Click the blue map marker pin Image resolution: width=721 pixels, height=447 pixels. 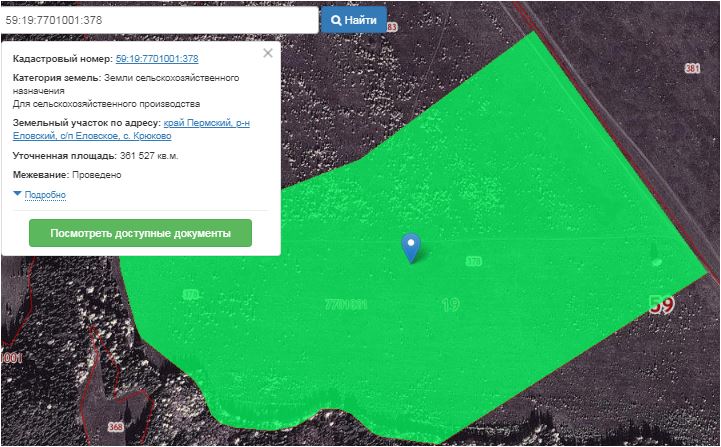pos(410,247)
